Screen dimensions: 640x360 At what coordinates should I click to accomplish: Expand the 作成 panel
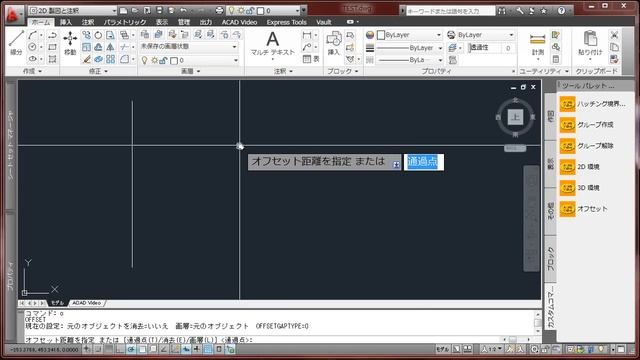pos(33,71)
